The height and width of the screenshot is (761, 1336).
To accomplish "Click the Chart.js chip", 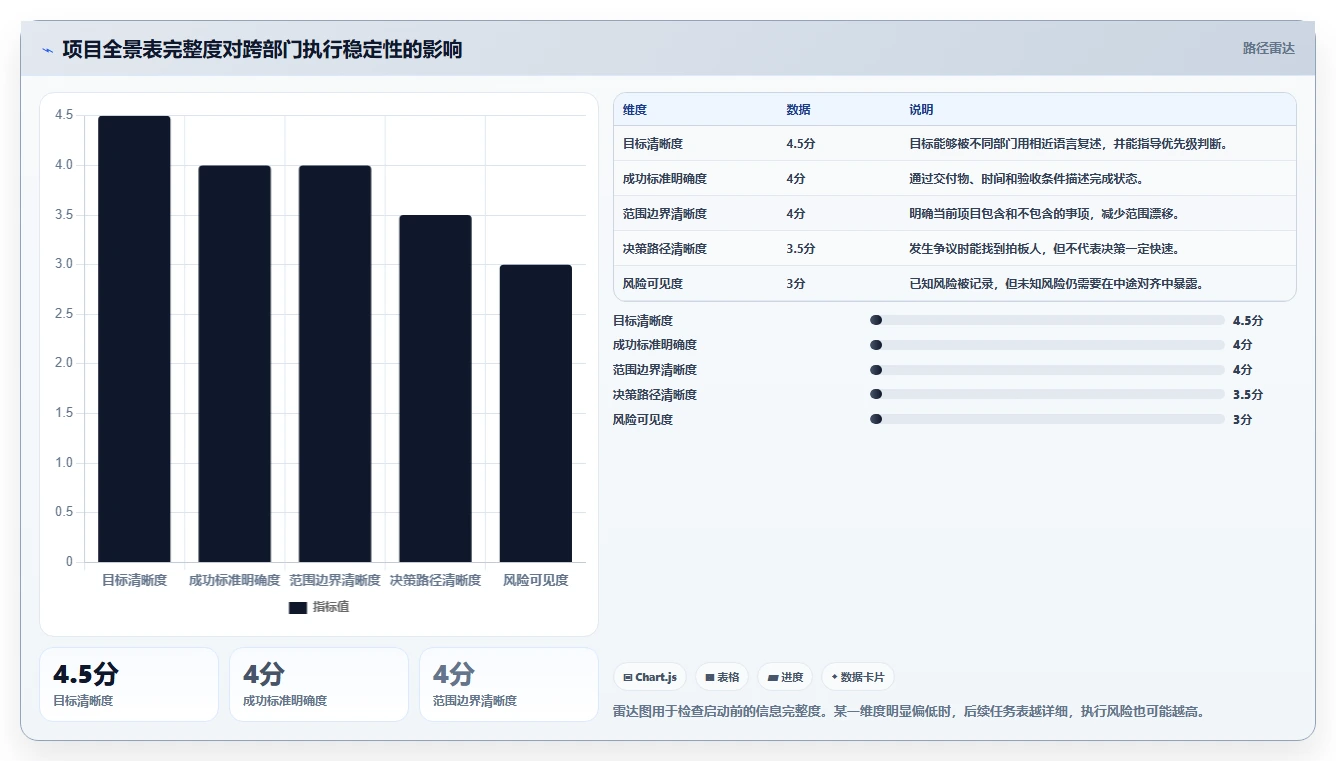I will (650, 677).
